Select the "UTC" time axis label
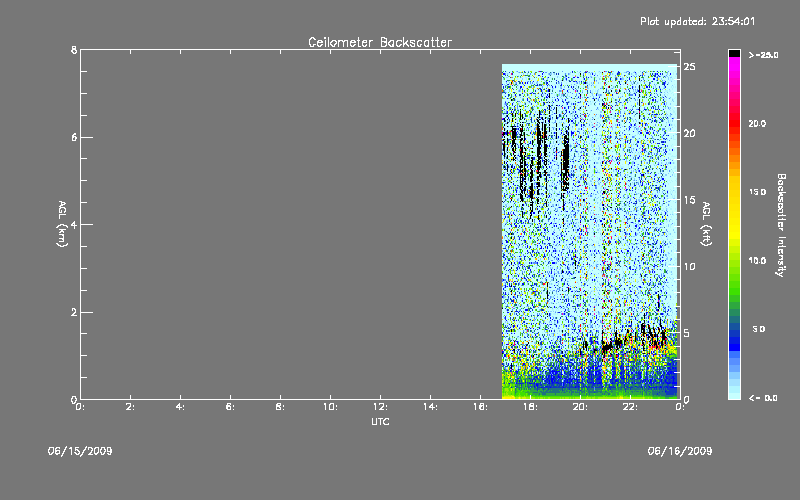Viewport: 800px width, 500px height. click(380, 421)
